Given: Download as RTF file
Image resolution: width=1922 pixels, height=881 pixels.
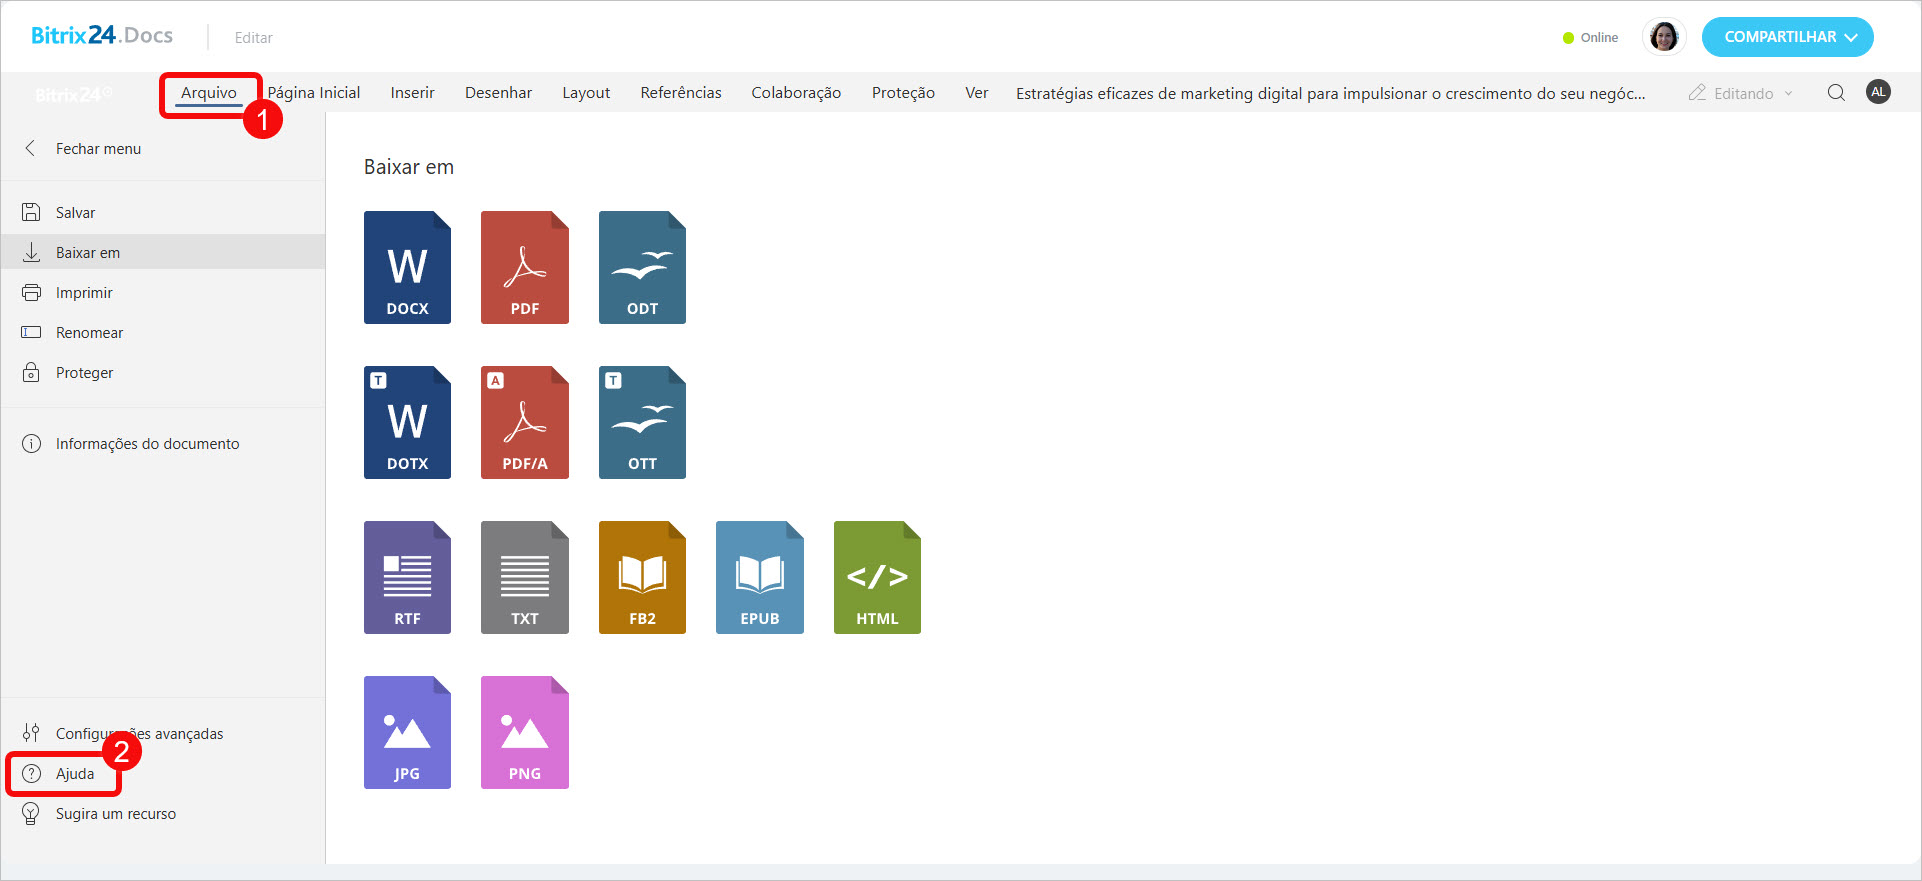Looking at the screenshot, I should (407, 578).
